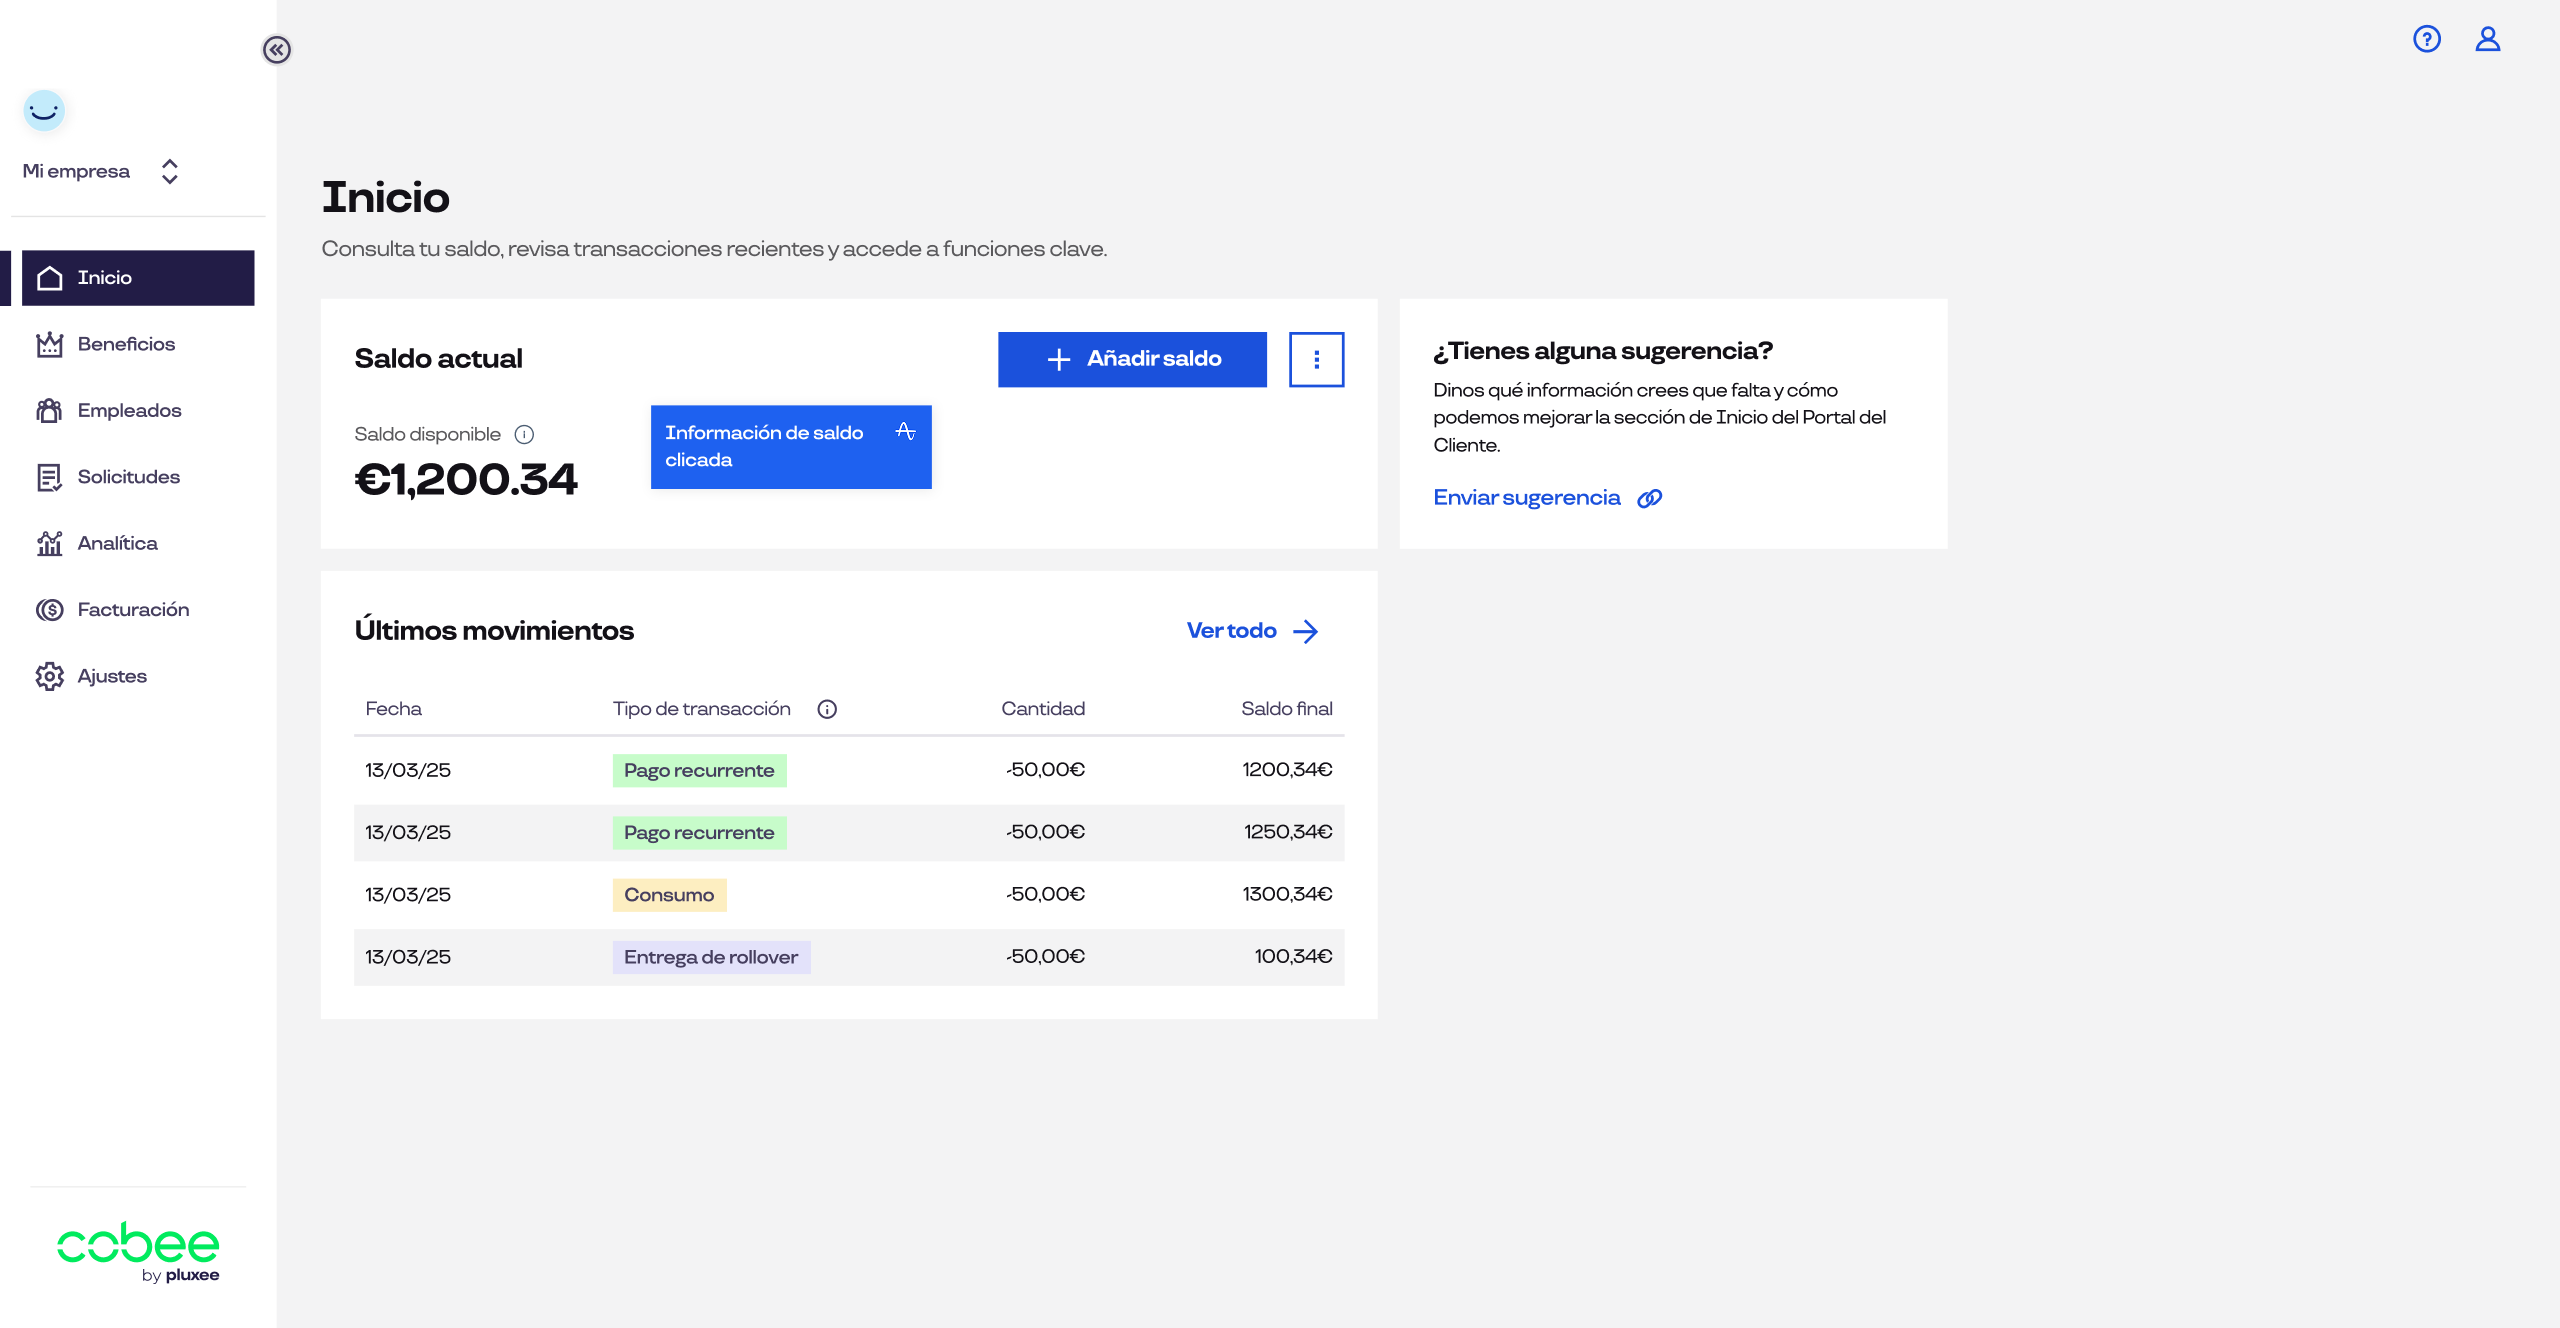Click the icon on the Información de saldo banner
Image resolution: width=2560 pixels, height=1328 pixels.
click(x=905, y=431)
